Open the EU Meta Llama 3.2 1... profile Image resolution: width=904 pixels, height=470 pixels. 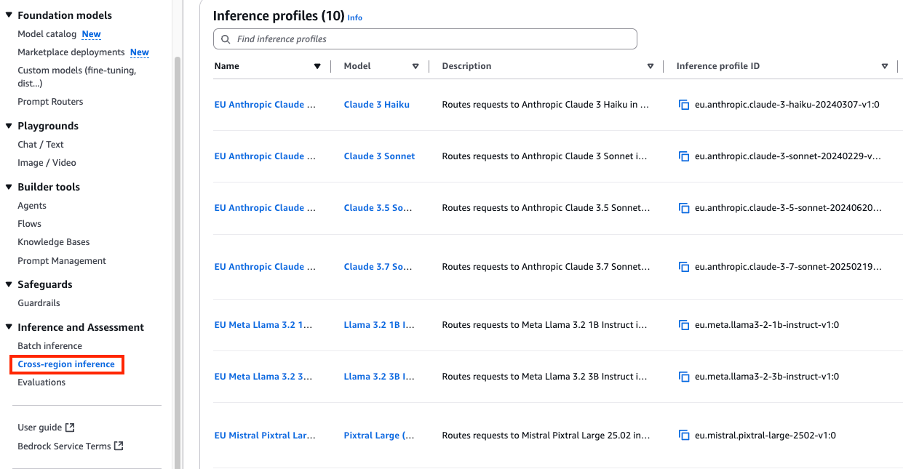(x=263, y=325)
